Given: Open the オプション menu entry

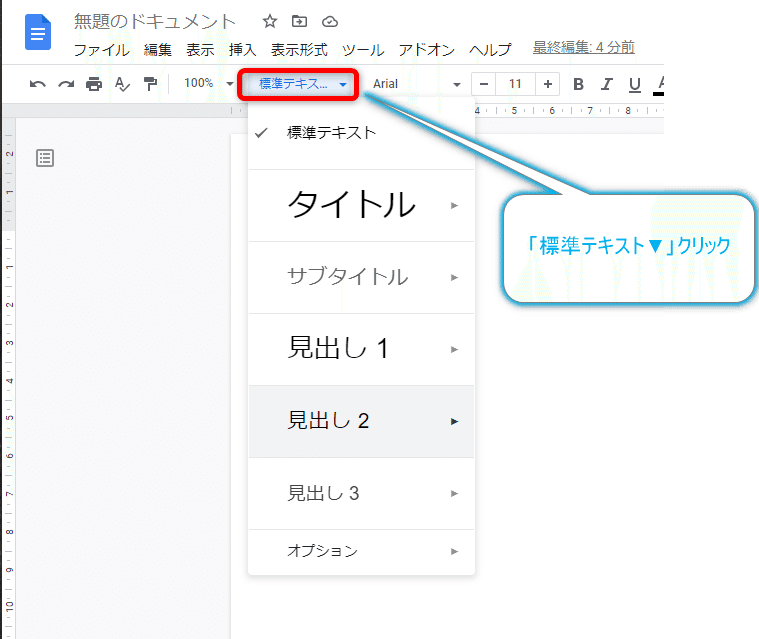Looking at the screenshot, I should [361, 551].
